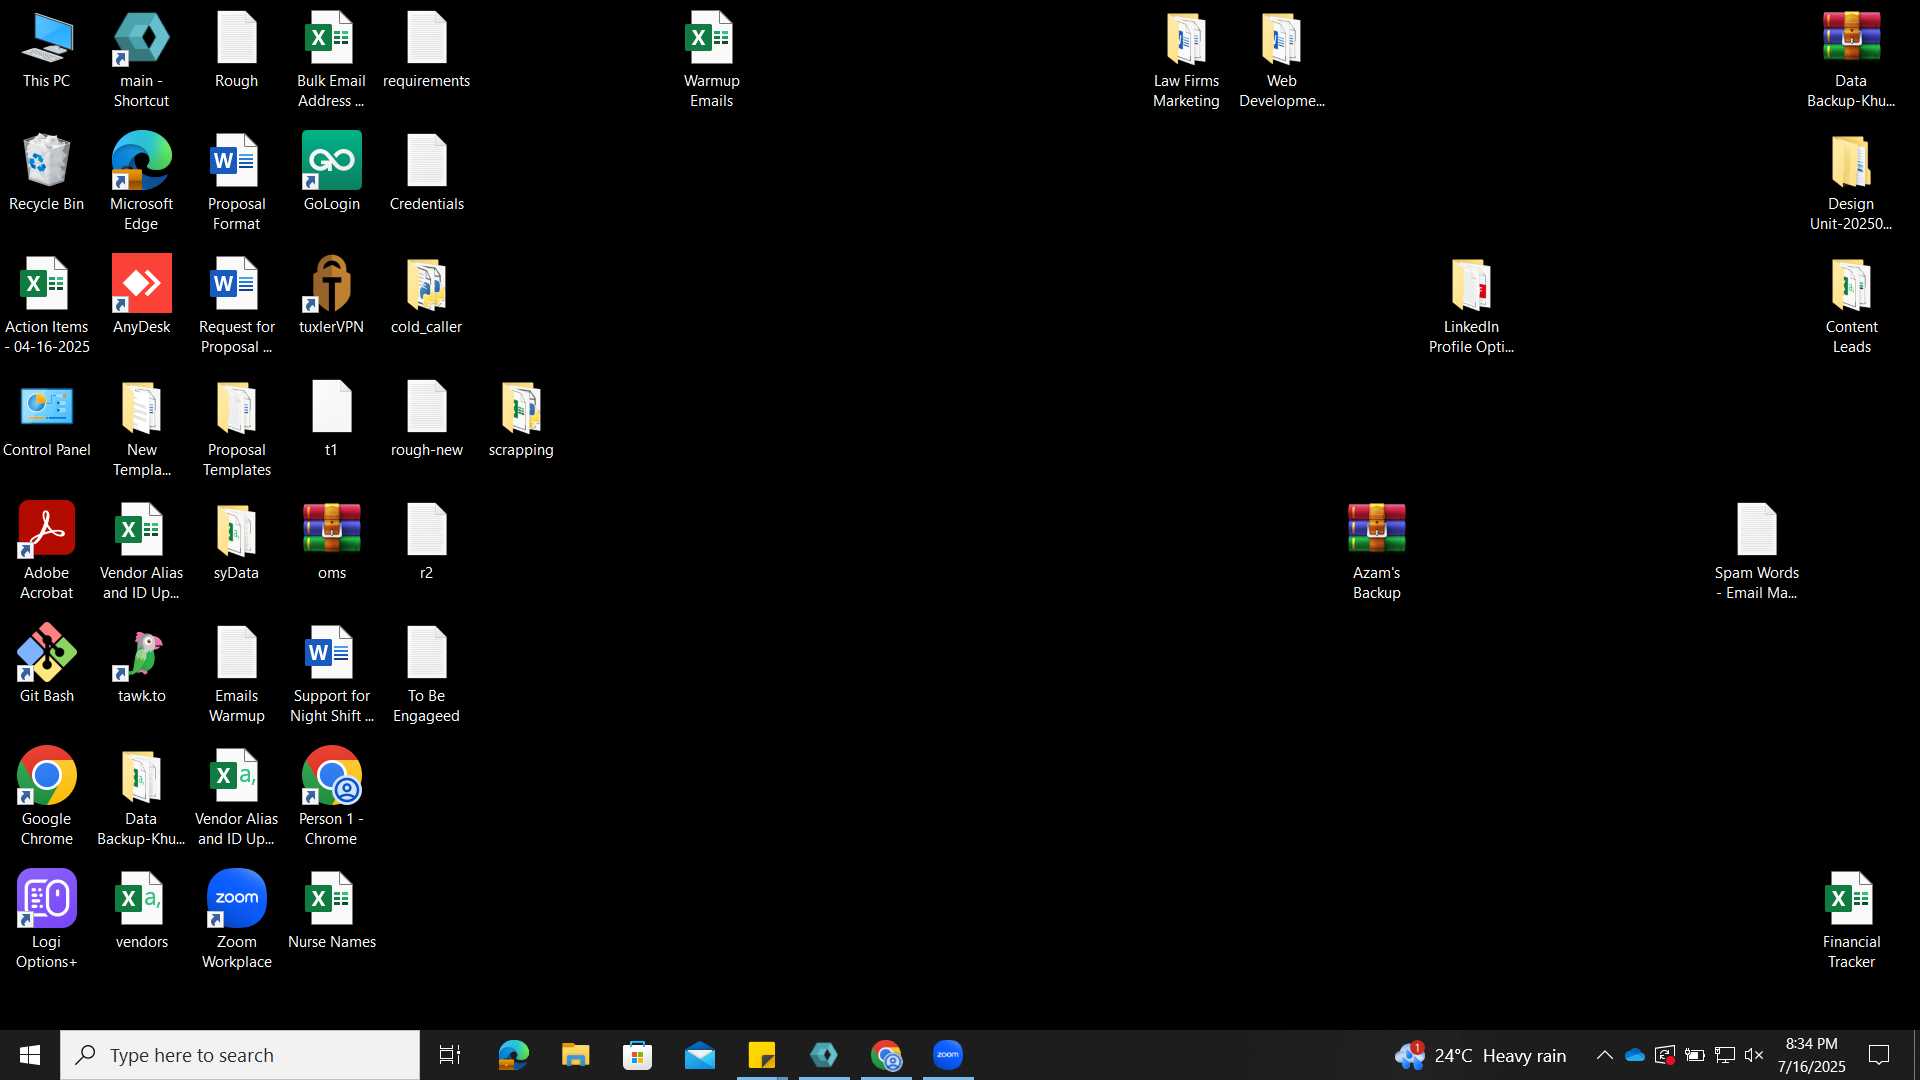Image resolution: width=1920 pixels, height=1080 pixels.
Task: Open GoLogin shortcut
Action: pos(331,173)
